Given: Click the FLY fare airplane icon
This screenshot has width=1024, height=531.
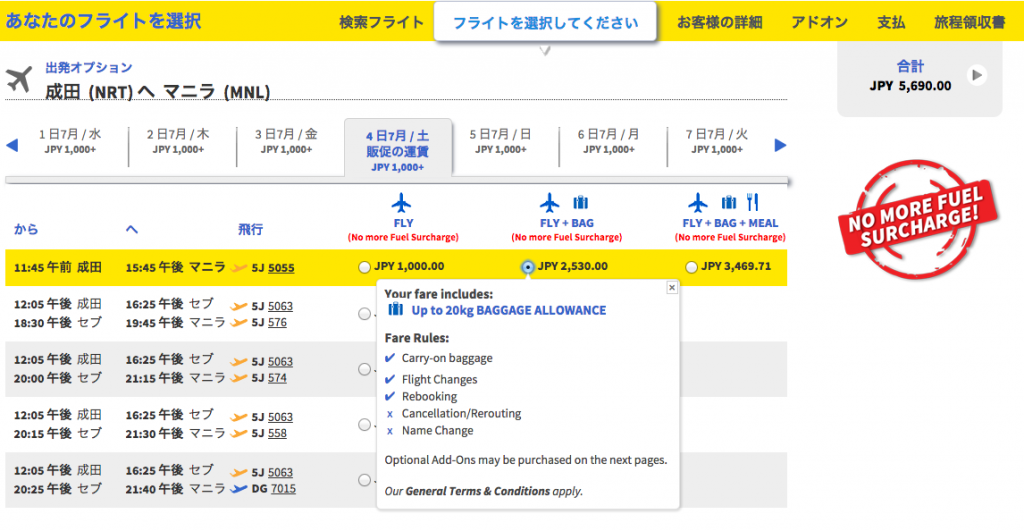Looking at the screenshot, I should pos(401,203).
